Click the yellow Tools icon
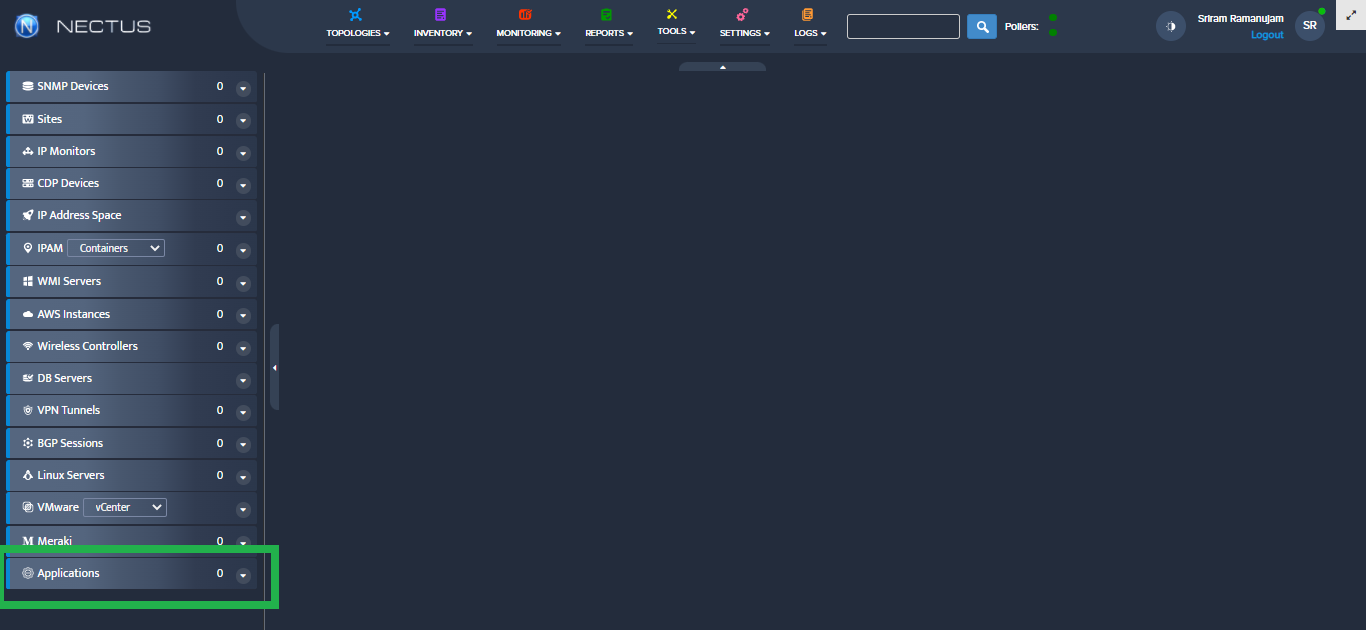This screenshot has width=1366, height=630. (672, 14)
